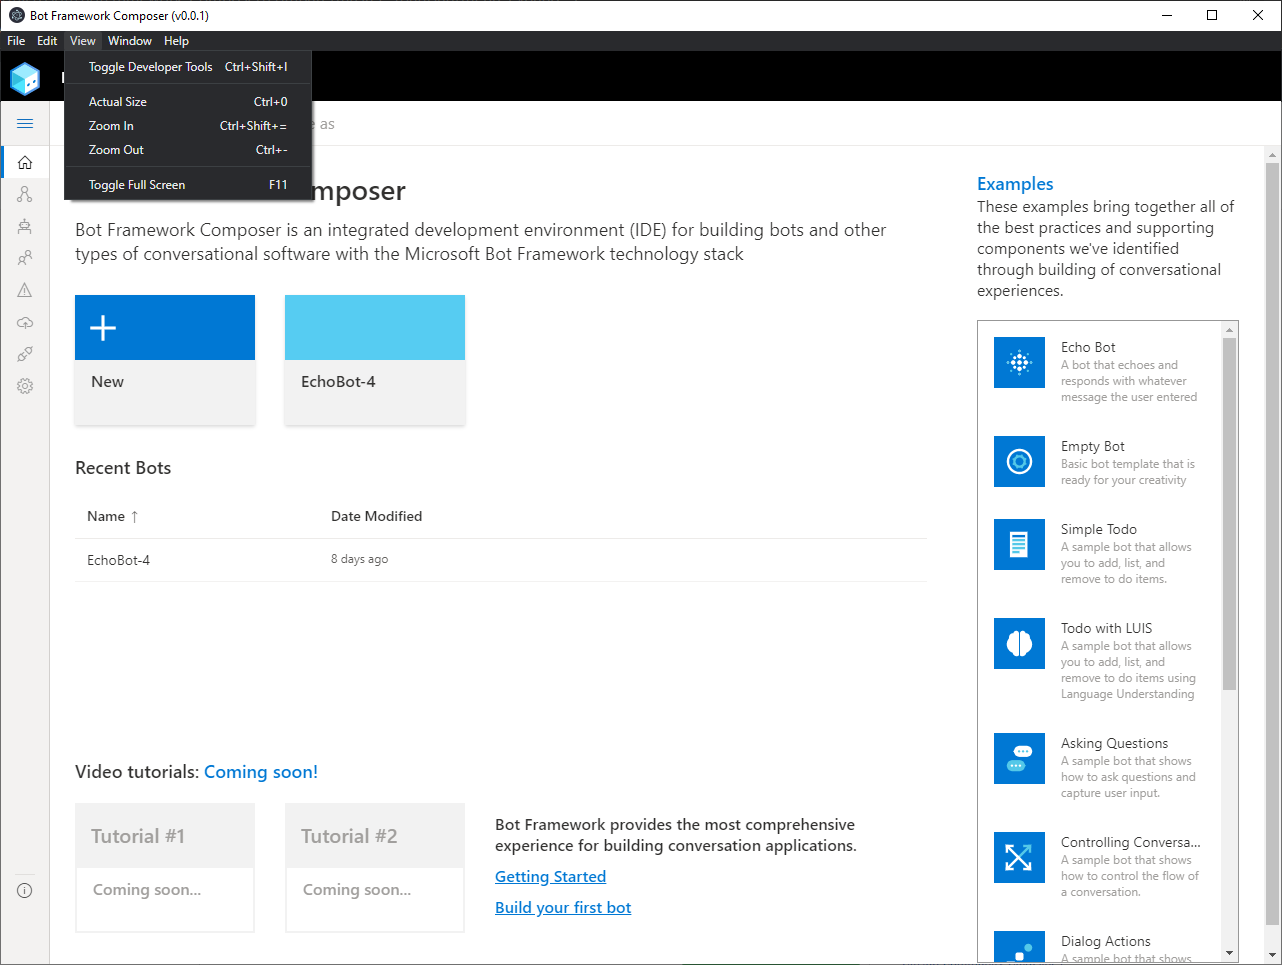Open the Getting Started link

pyautogui.click(x=550, y=877)
